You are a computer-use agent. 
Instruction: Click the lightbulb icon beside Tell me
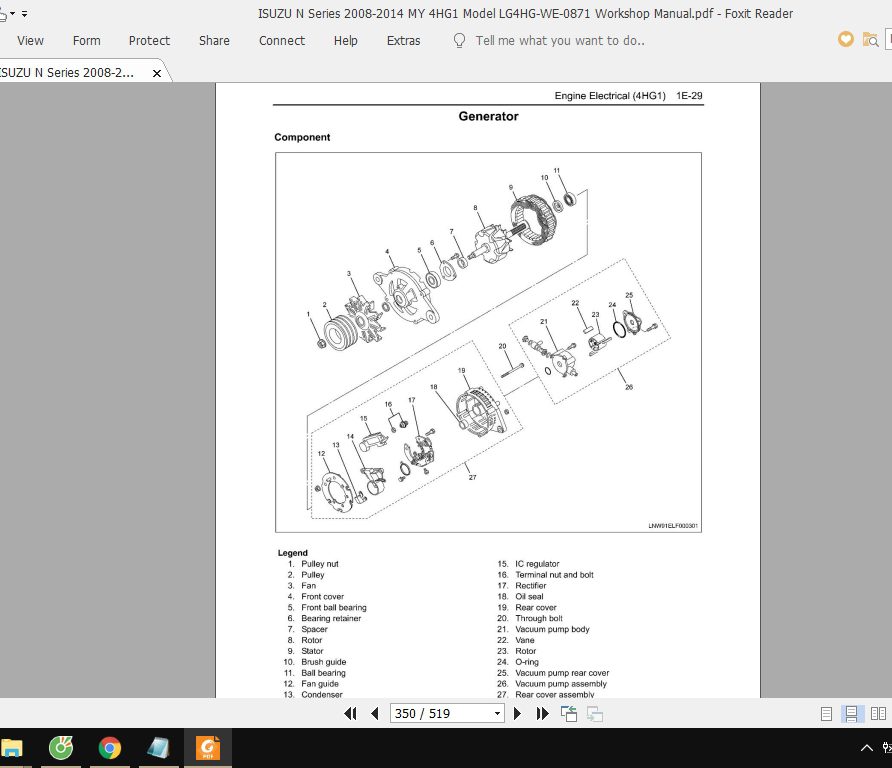[x=459, y=40]
